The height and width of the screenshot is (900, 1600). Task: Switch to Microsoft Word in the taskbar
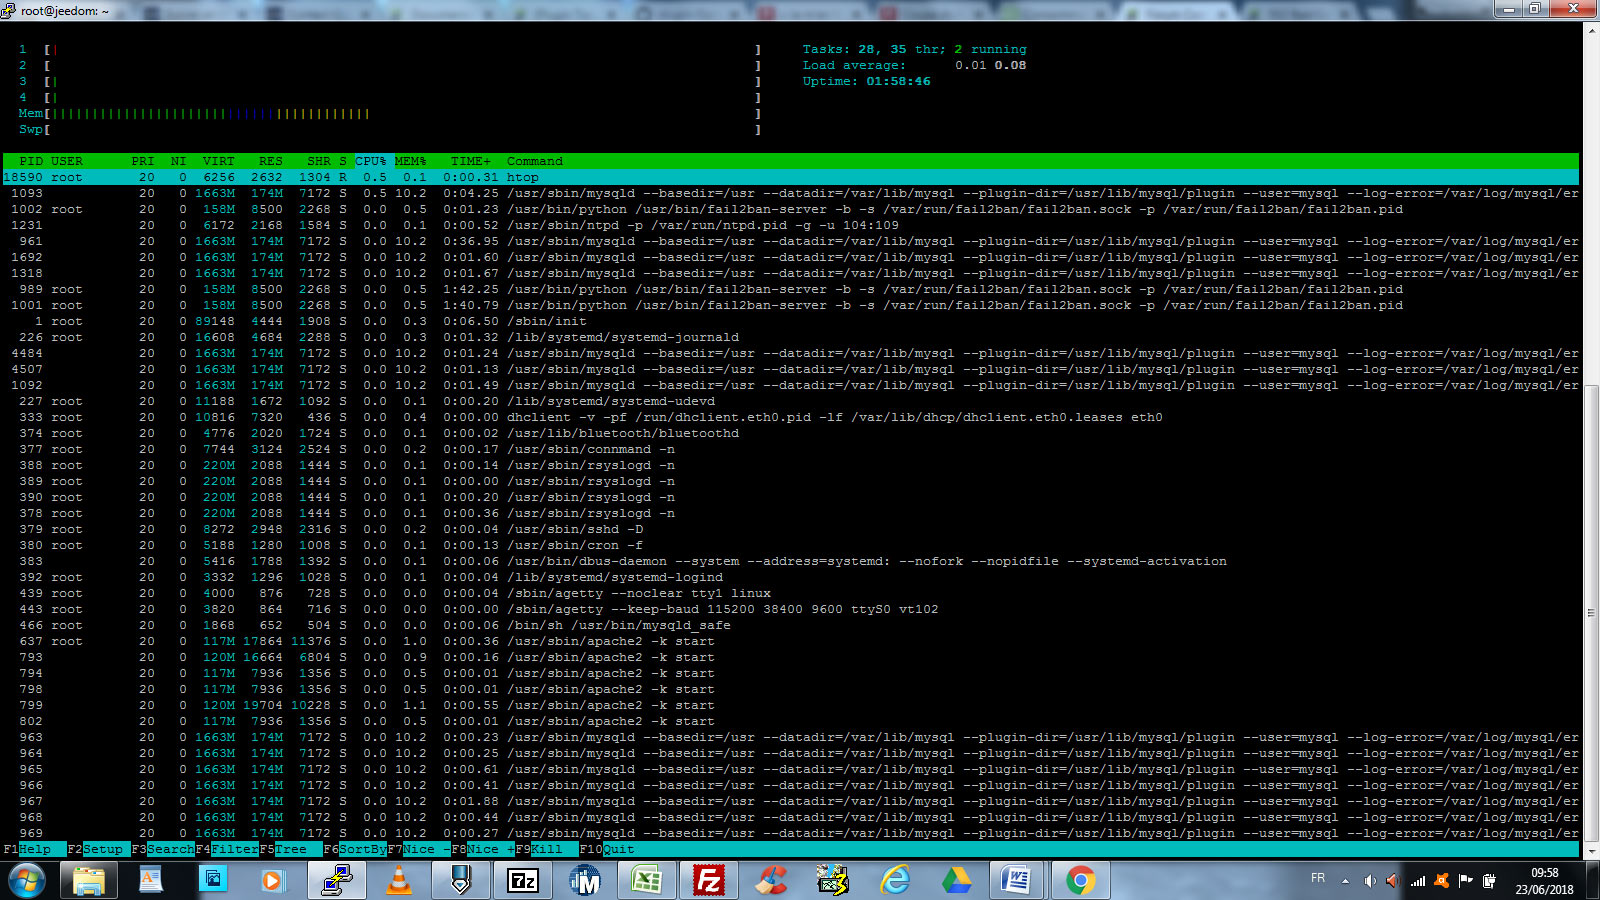coord(1017,881)
